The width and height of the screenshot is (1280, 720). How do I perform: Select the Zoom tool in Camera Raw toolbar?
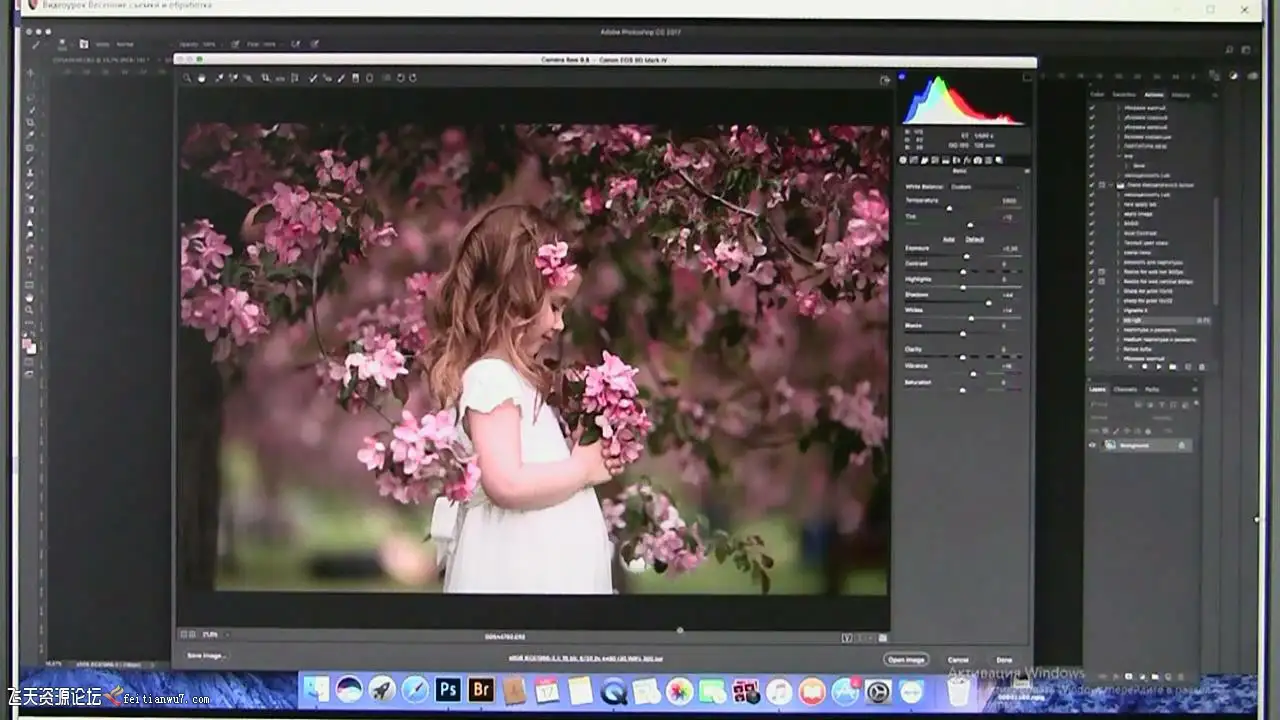(x=187, y=78)
